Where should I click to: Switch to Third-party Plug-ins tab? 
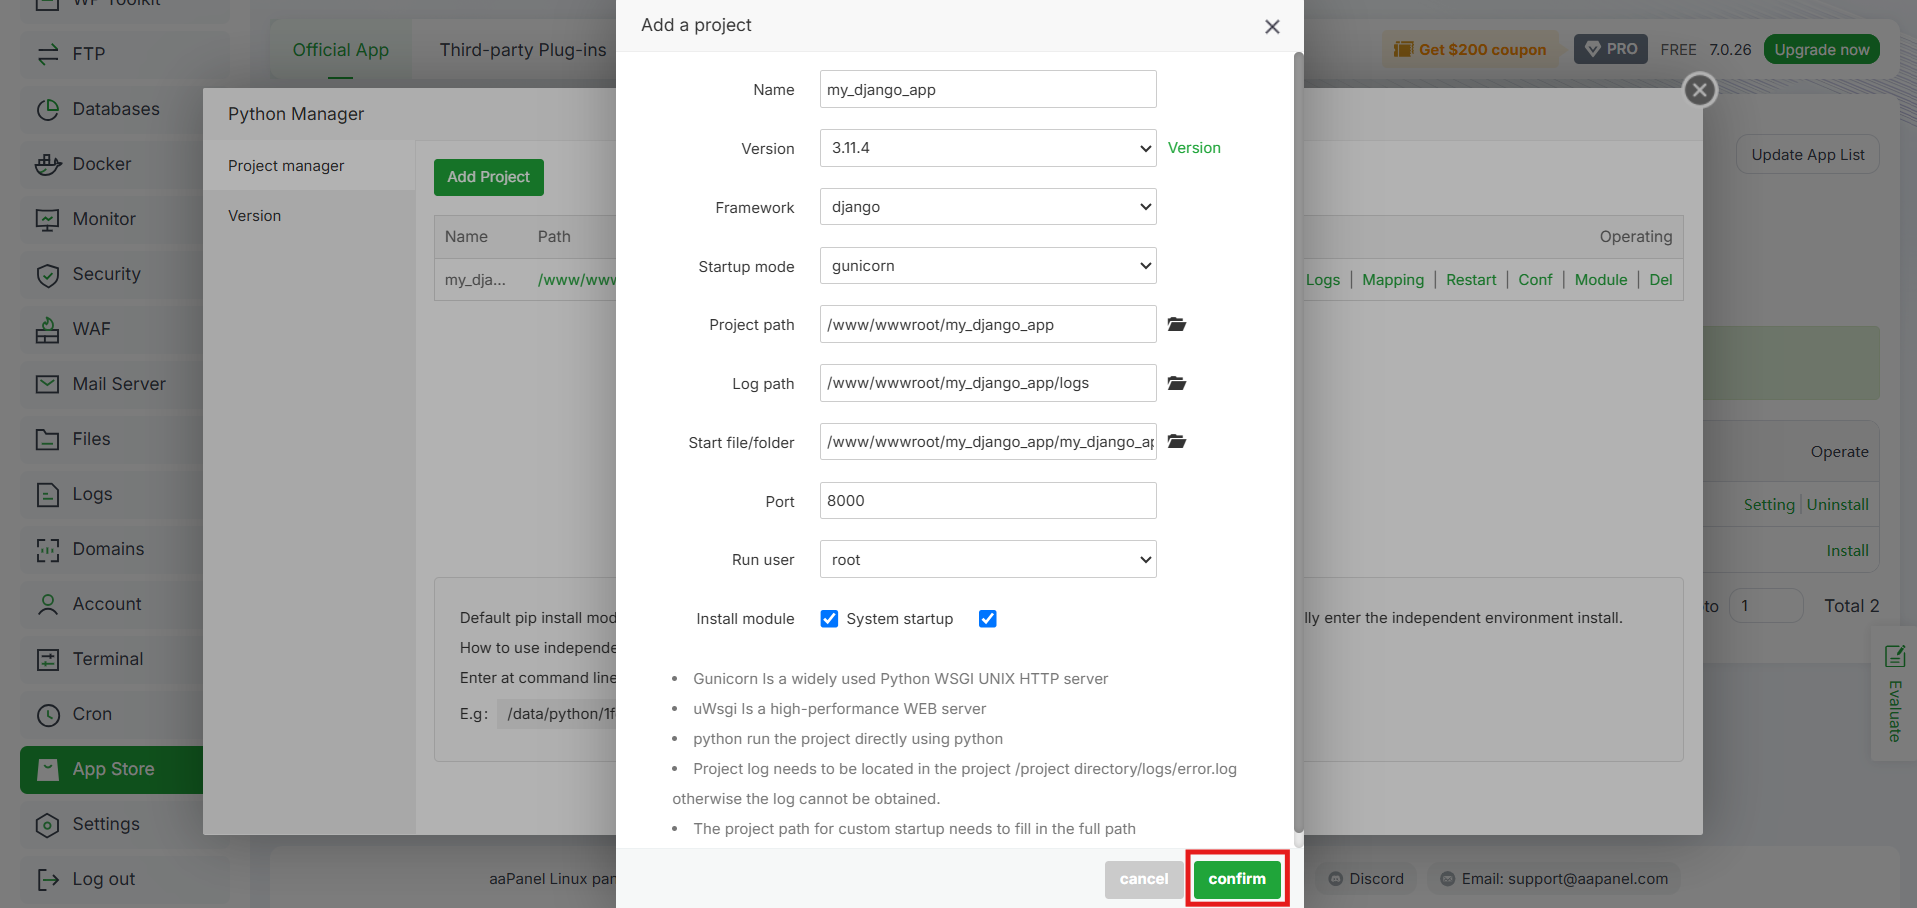pos(523,50)
